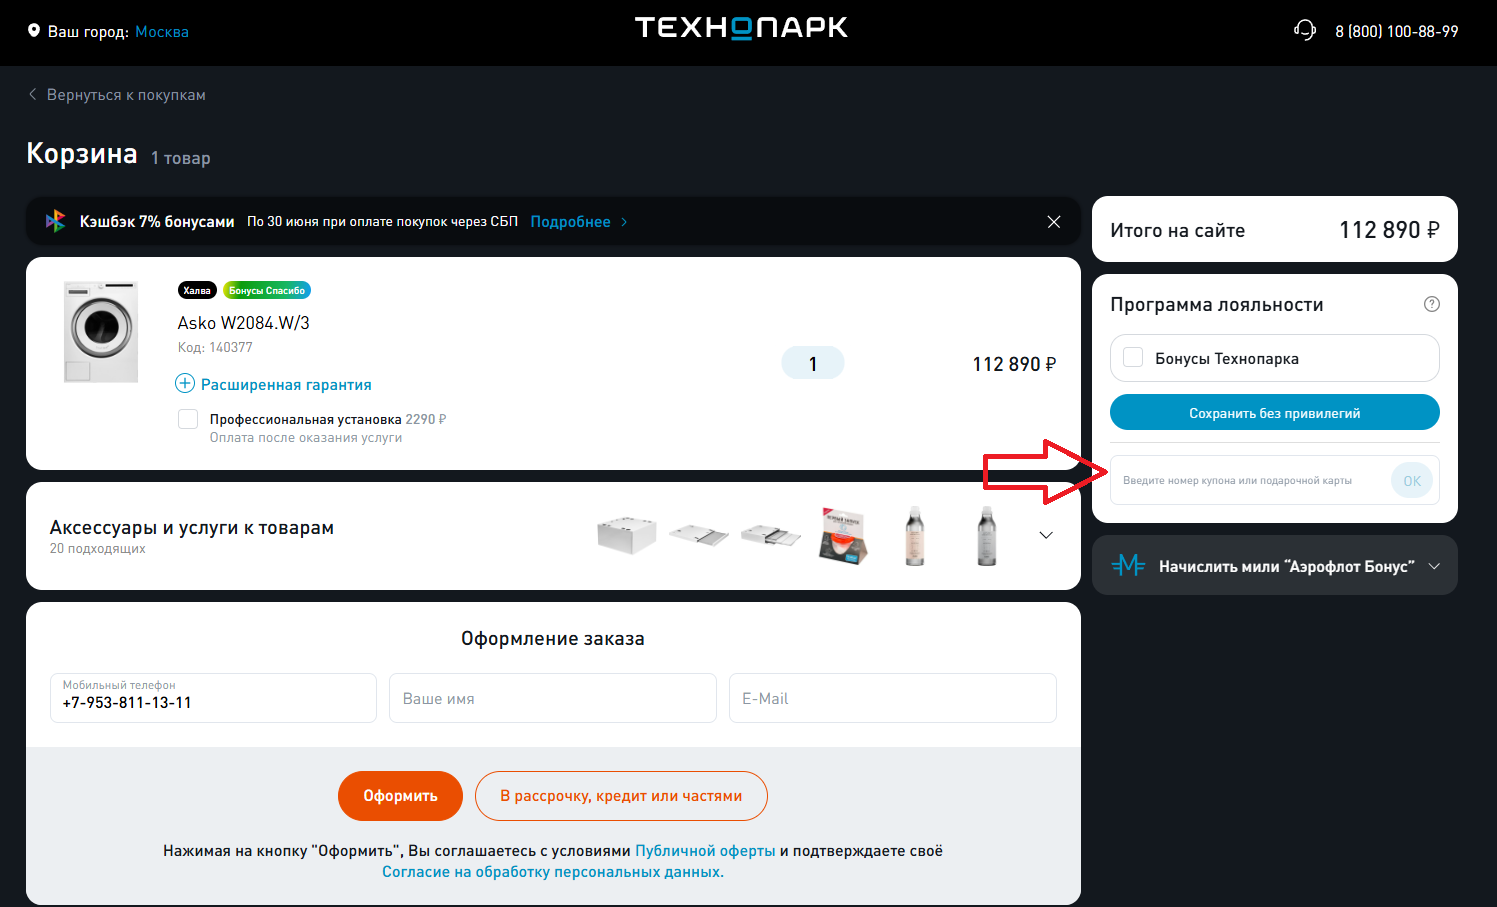Change city by clicking Москва
The image size is (1497, 907).
pyautogui.click(x=162, y=32)
